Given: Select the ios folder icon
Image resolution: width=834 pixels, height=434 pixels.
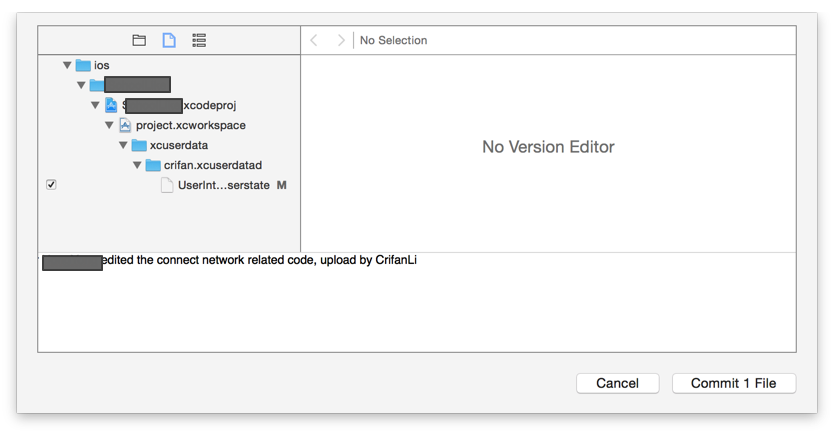Looking at the screenshot, I should (83, 65).
